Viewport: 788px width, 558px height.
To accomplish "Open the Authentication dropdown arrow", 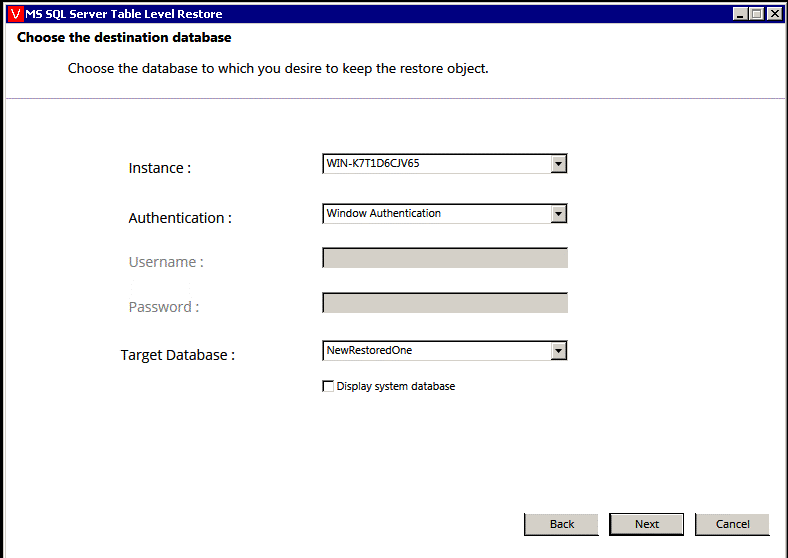I will click(558, 214).
